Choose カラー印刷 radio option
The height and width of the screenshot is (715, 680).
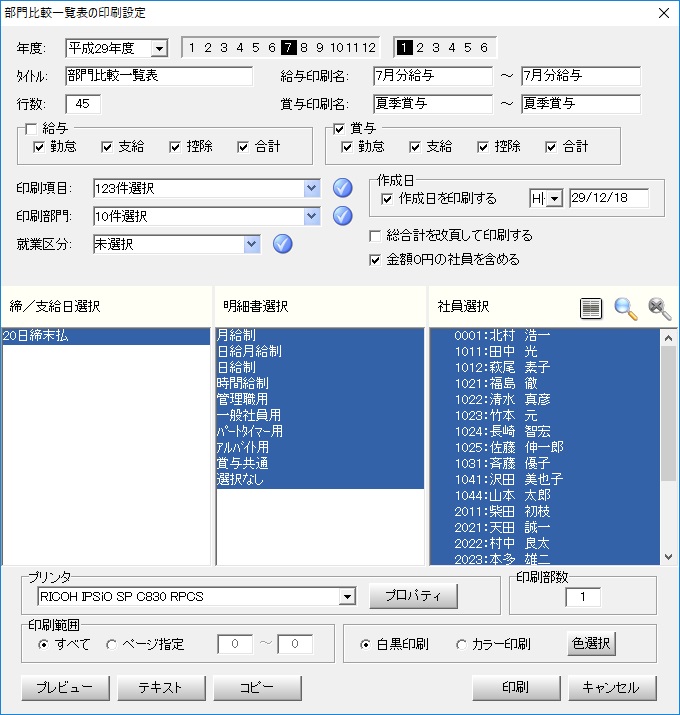point(462,644)
